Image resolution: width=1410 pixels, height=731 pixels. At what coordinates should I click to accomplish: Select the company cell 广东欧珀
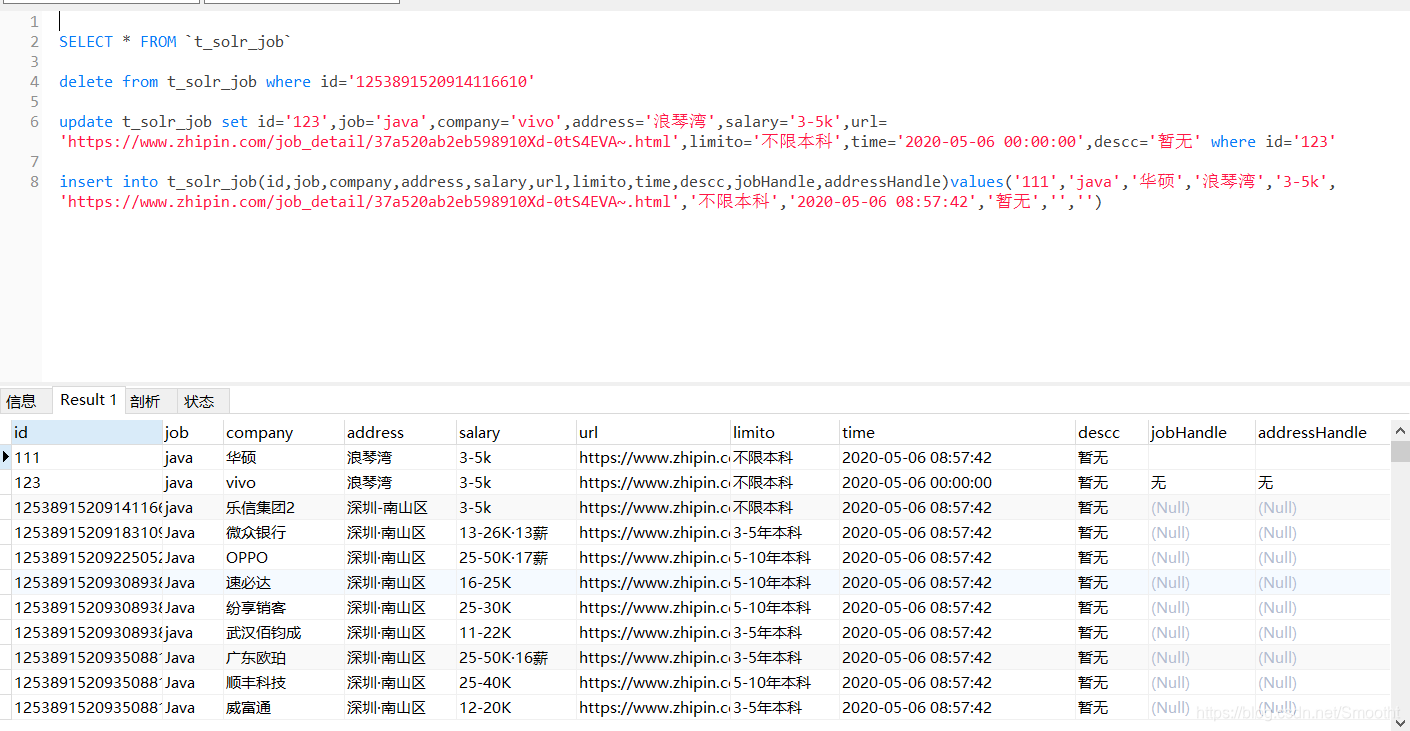[x=284, y=657]
